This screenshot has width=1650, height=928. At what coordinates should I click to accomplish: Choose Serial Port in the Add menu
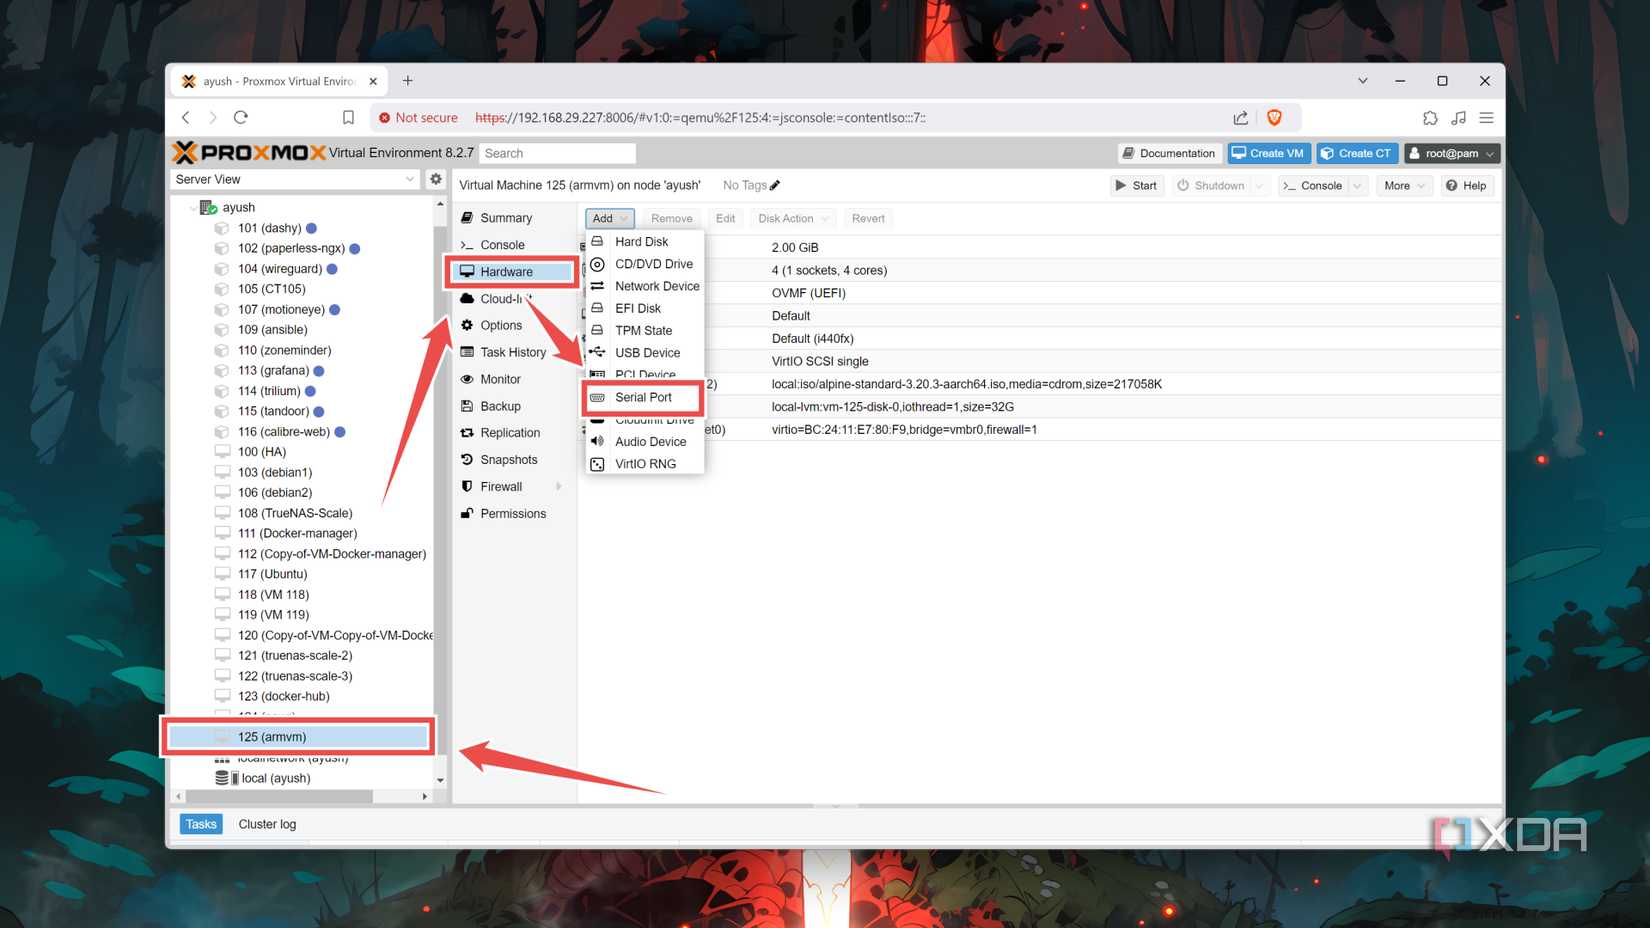(x=643, y=397)
